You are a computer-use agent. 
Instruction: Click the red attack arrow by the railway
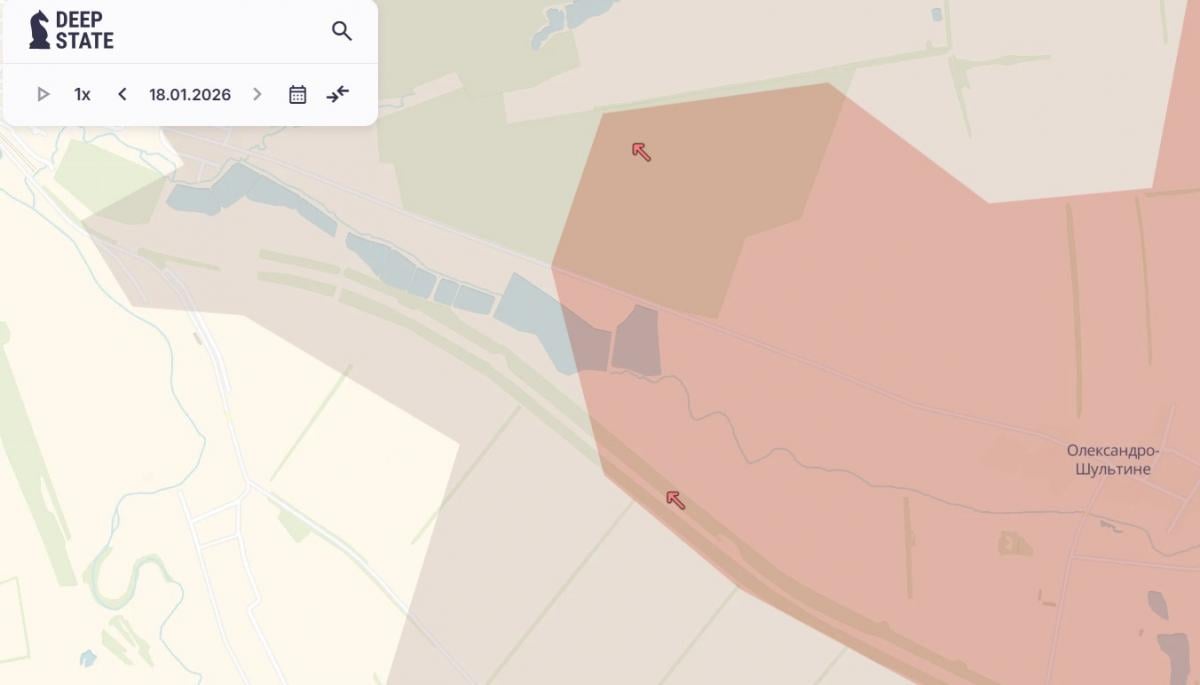pos(676,500)
